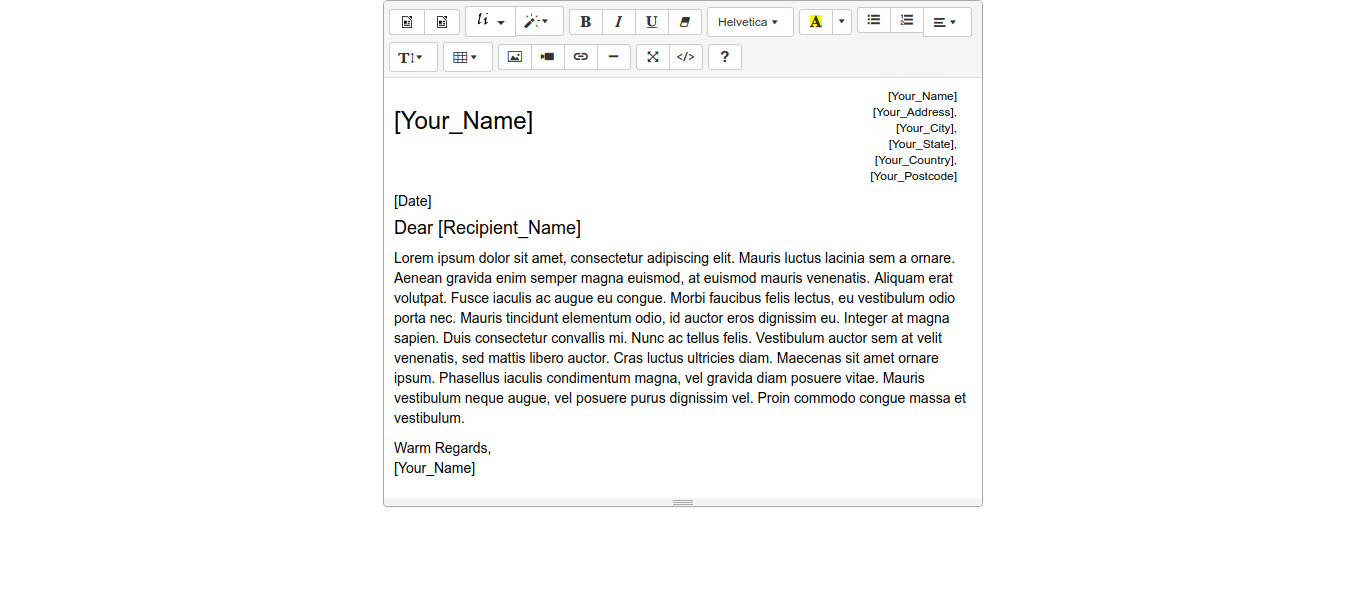Click the insert video icon

(548, 57)
